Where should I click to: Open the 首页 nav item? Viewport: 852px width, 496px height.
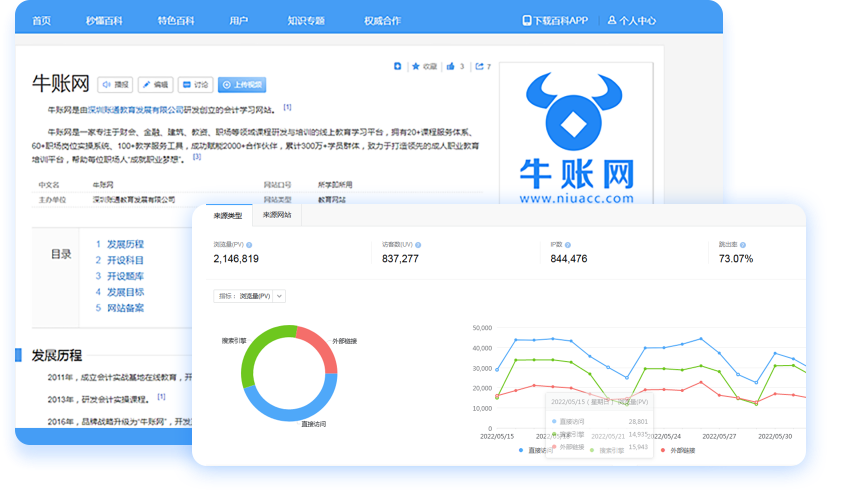pyautogui.click(x=41, y=21)
